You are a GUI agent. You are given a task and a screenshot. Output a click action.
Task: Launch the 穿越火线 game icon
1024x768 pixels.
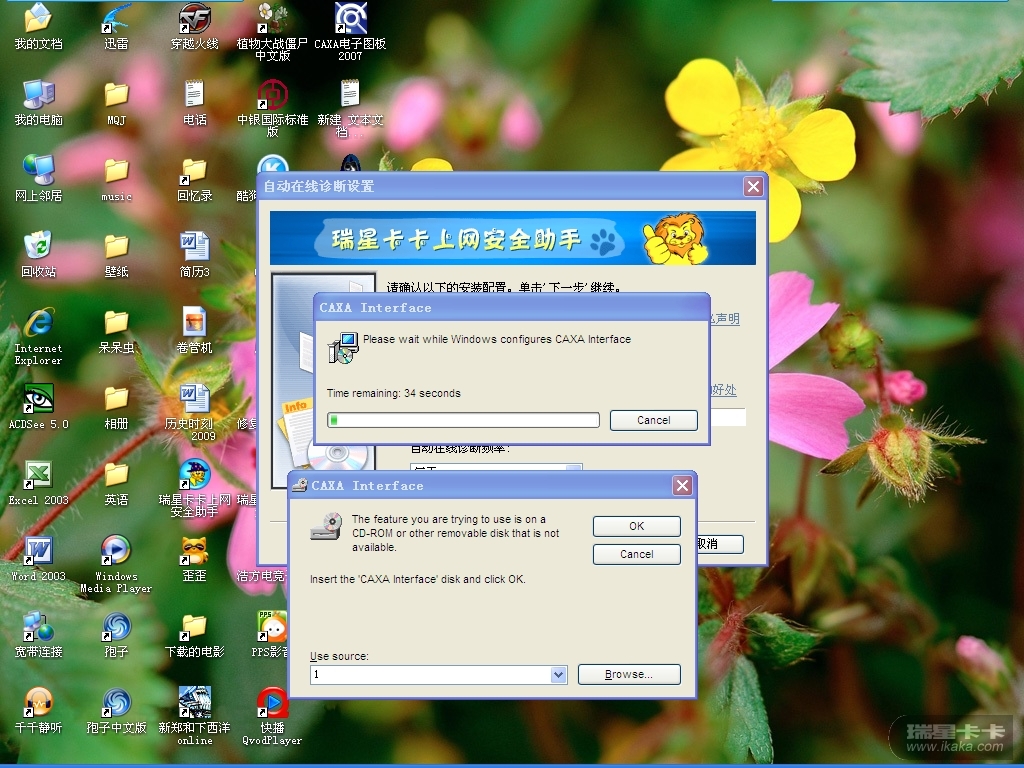coord(195,26)
